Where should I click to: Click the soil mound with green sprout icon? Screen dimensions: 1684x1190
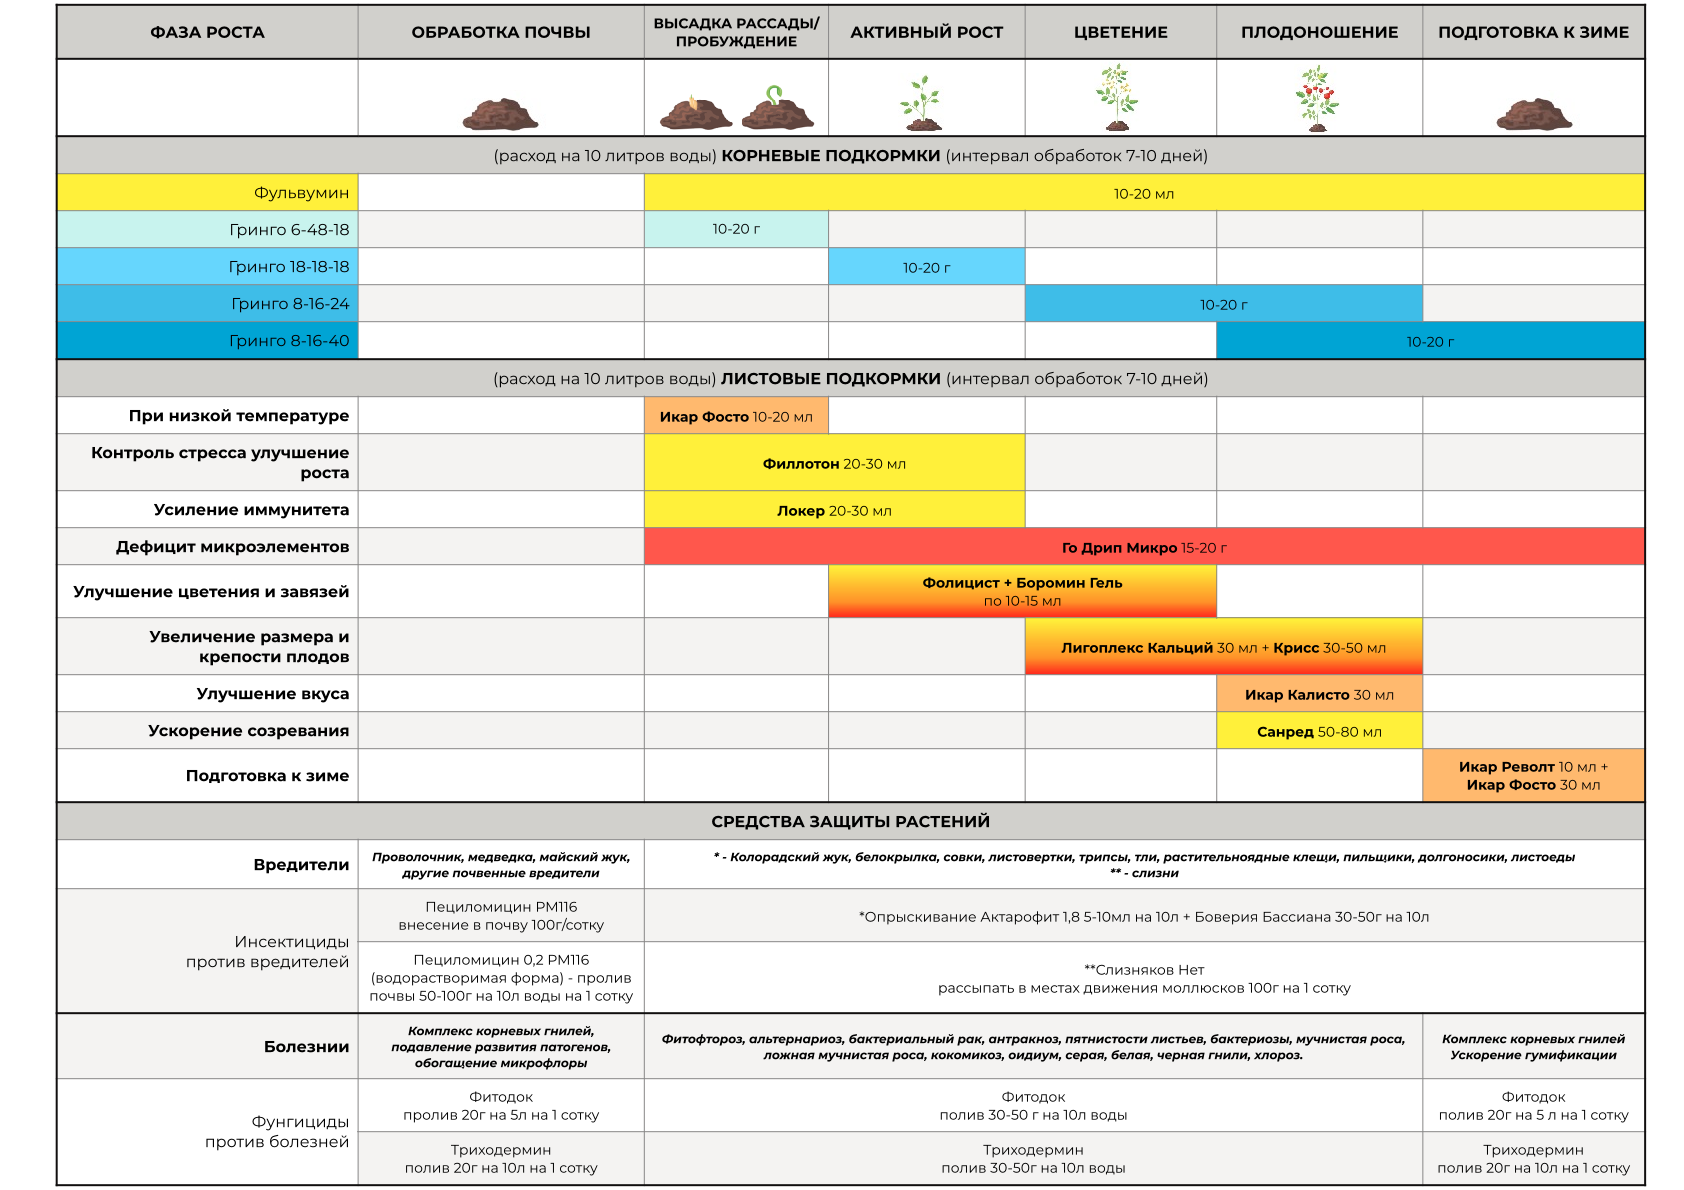[x=778, y=108]
